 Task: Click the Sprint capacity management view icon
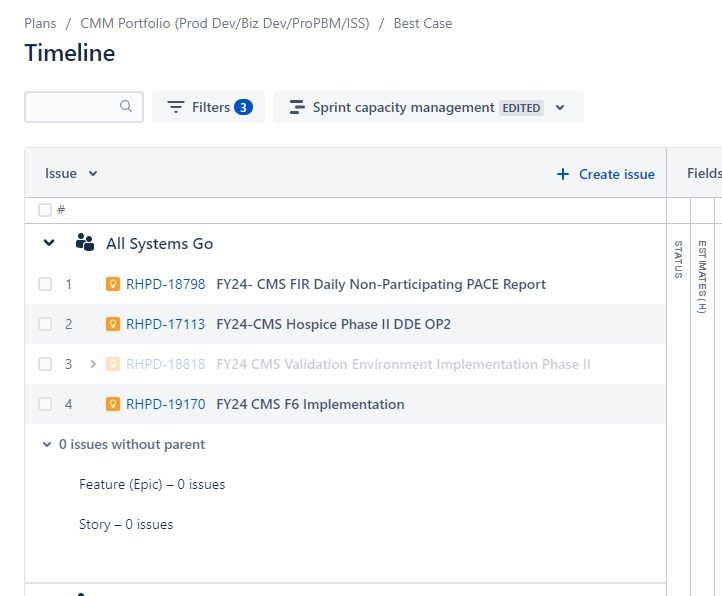297,107
